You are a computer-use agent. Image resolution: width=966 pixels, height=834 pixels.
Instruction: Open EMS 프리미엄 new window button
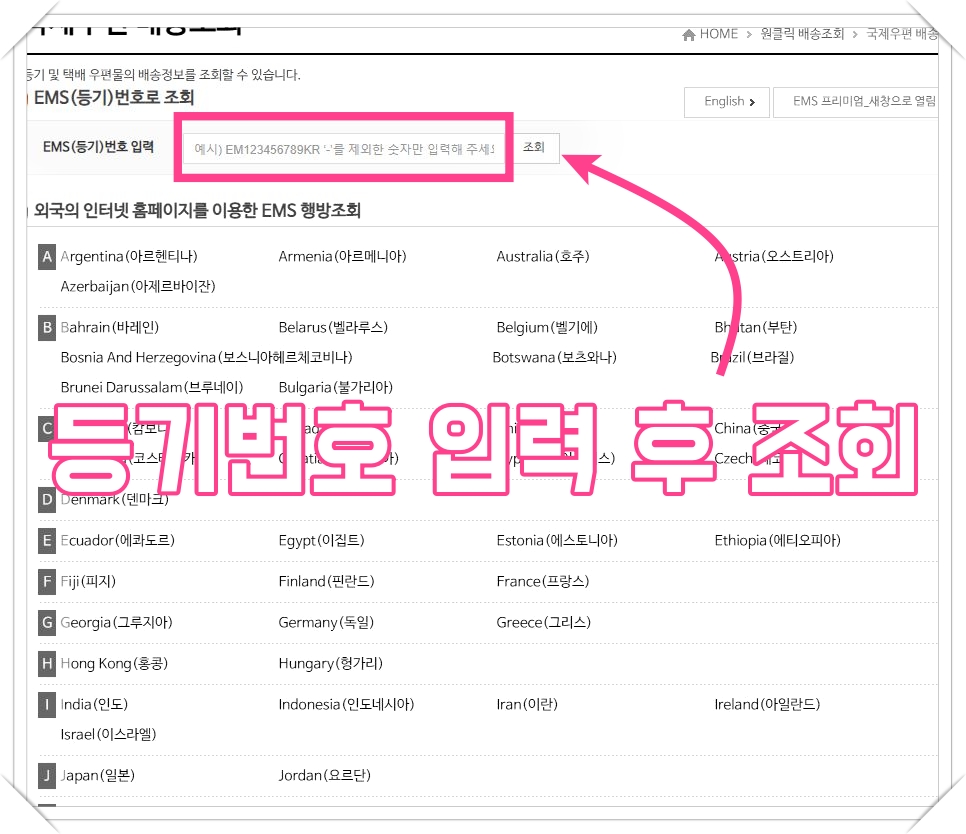point(856,102)
